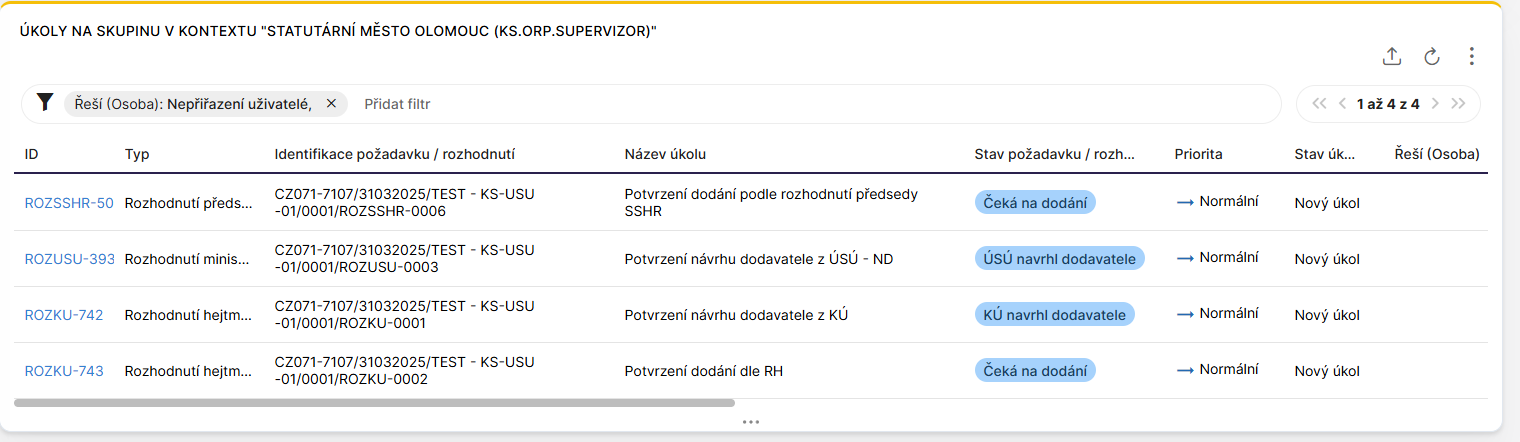The height and width of the screenshot is (442, 1520).
Task: Refresh the task list
Action: pos(1431,57)
